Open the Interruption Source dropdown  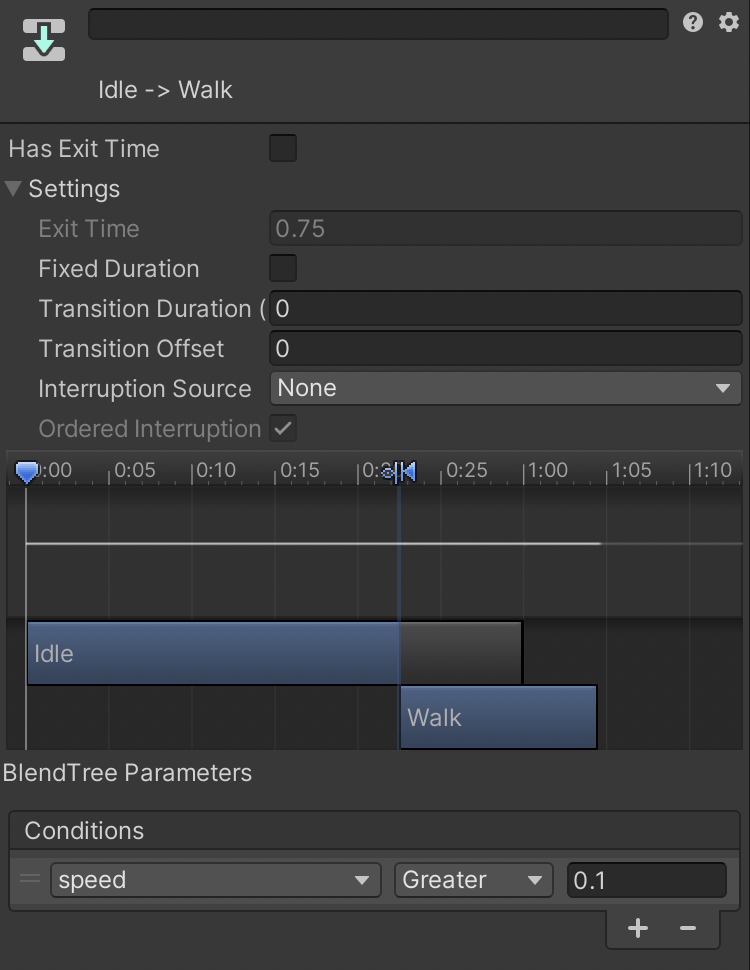505,388
